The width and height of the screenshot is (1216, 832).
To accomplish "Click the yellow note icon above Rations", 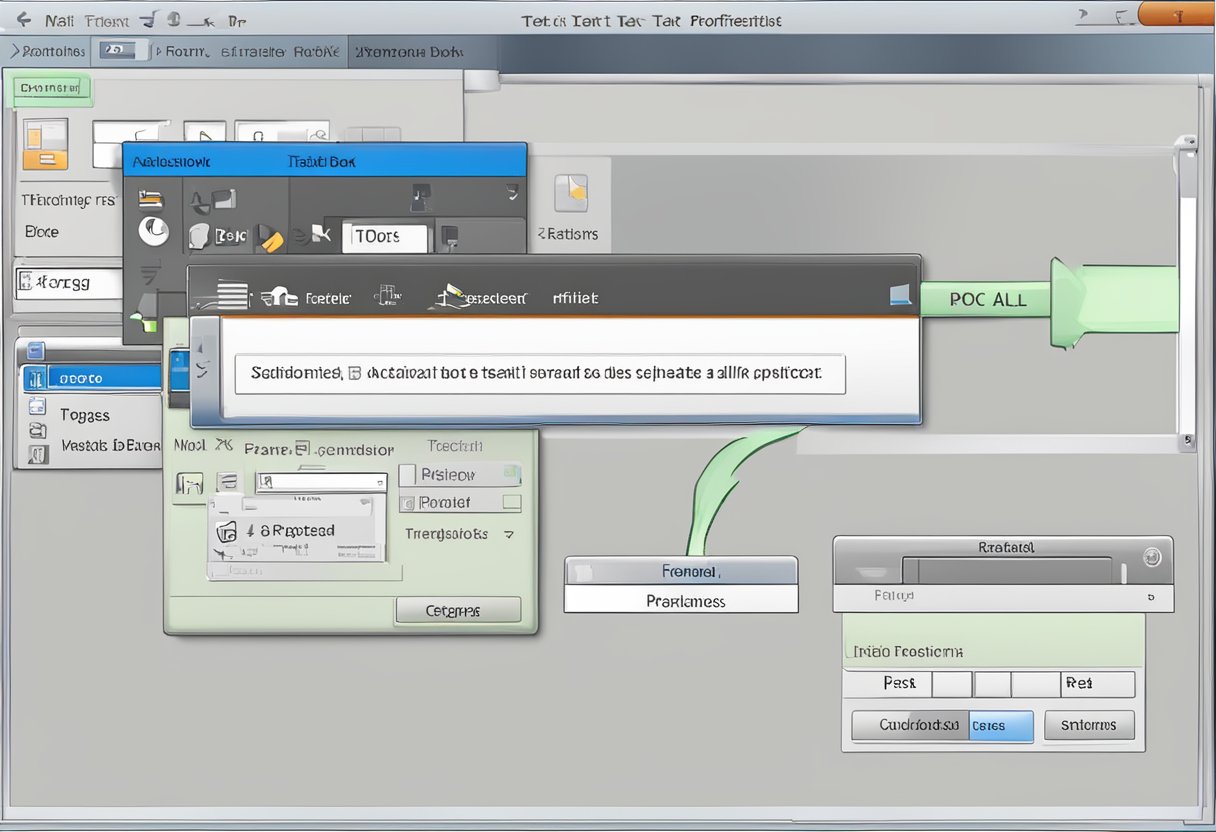I will click(x=572, y=192).
